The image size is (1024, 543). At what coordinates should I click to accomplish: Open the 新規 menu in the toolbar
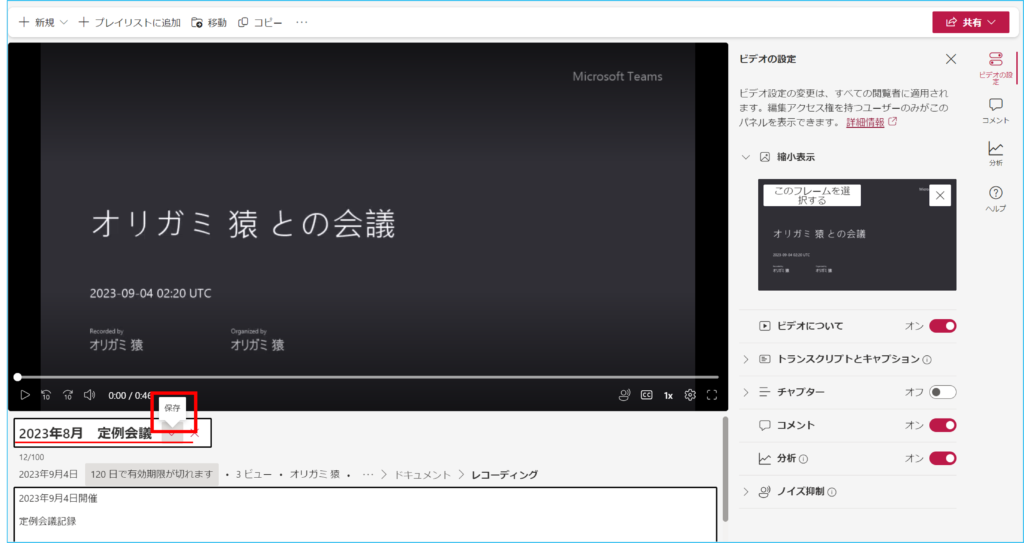43,22
